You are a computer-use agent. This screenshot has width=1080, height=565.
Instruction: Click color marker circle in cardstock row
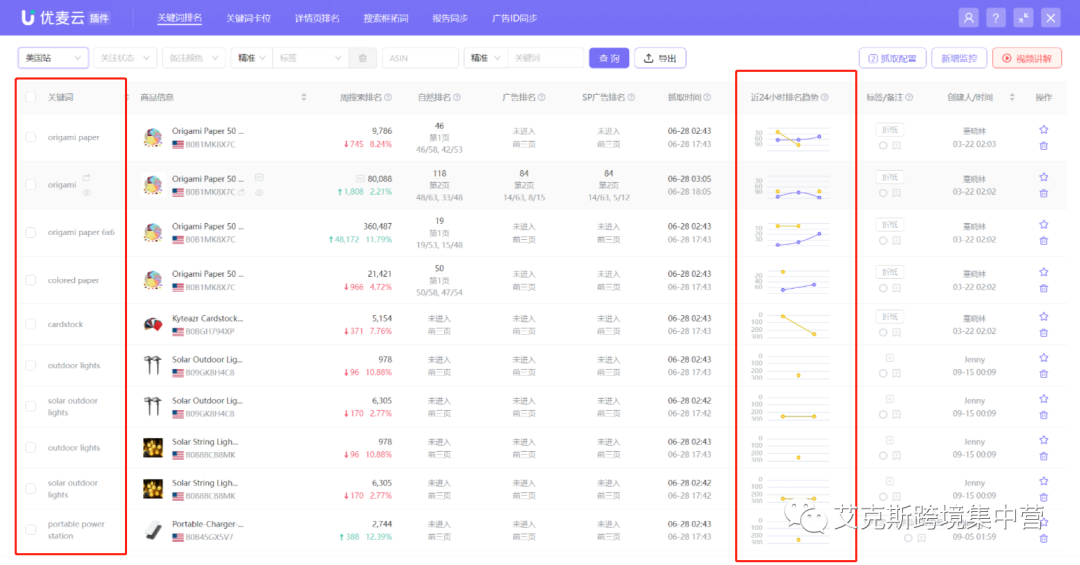pyautogui.click(x=883, y=332)
